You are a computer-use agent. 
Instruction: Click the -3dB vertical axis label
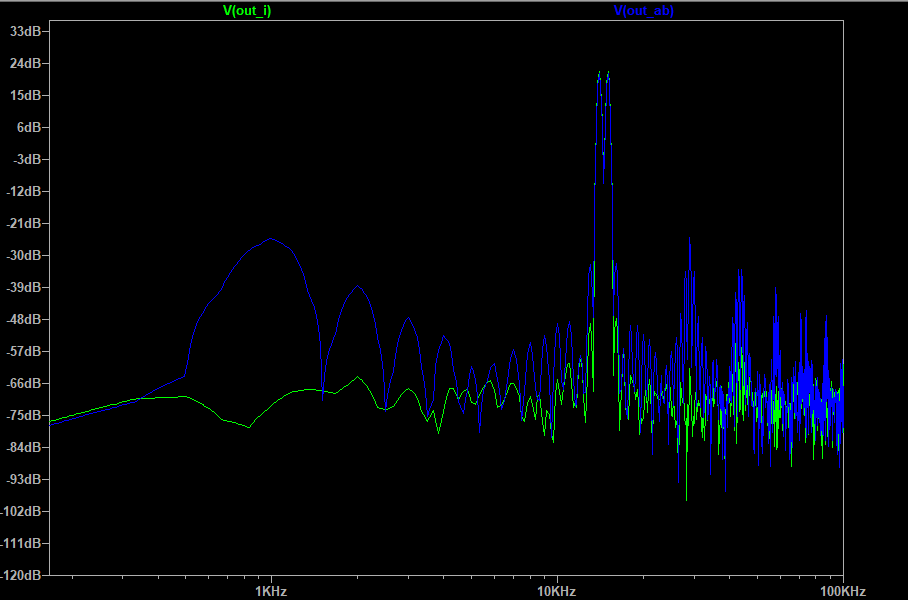(27, 159)
